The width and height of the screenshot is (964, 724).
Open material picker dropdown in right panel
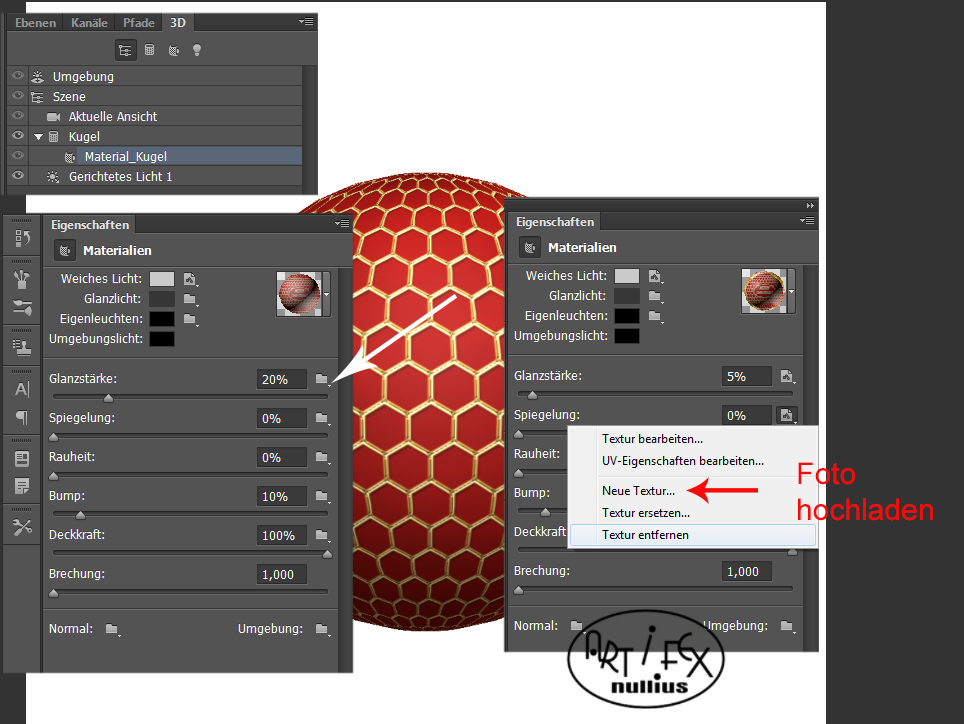(x=791, y=291)
